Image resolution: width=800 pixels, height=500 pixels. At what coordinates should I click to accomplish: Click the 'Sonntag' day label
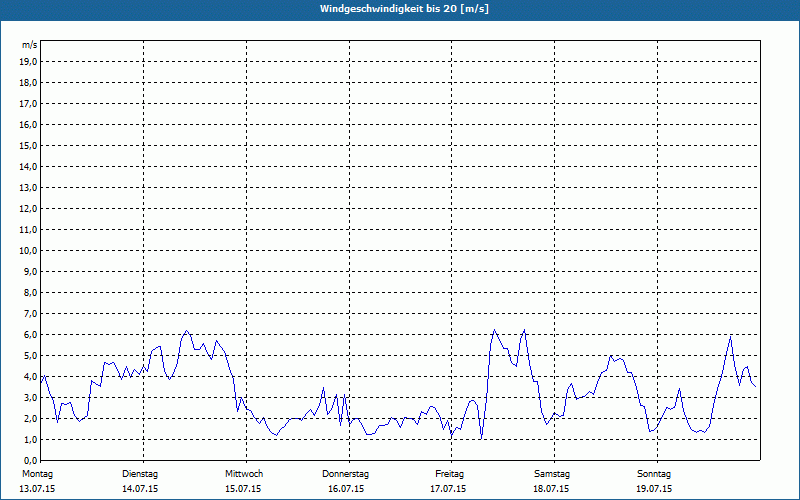(654, 474)
